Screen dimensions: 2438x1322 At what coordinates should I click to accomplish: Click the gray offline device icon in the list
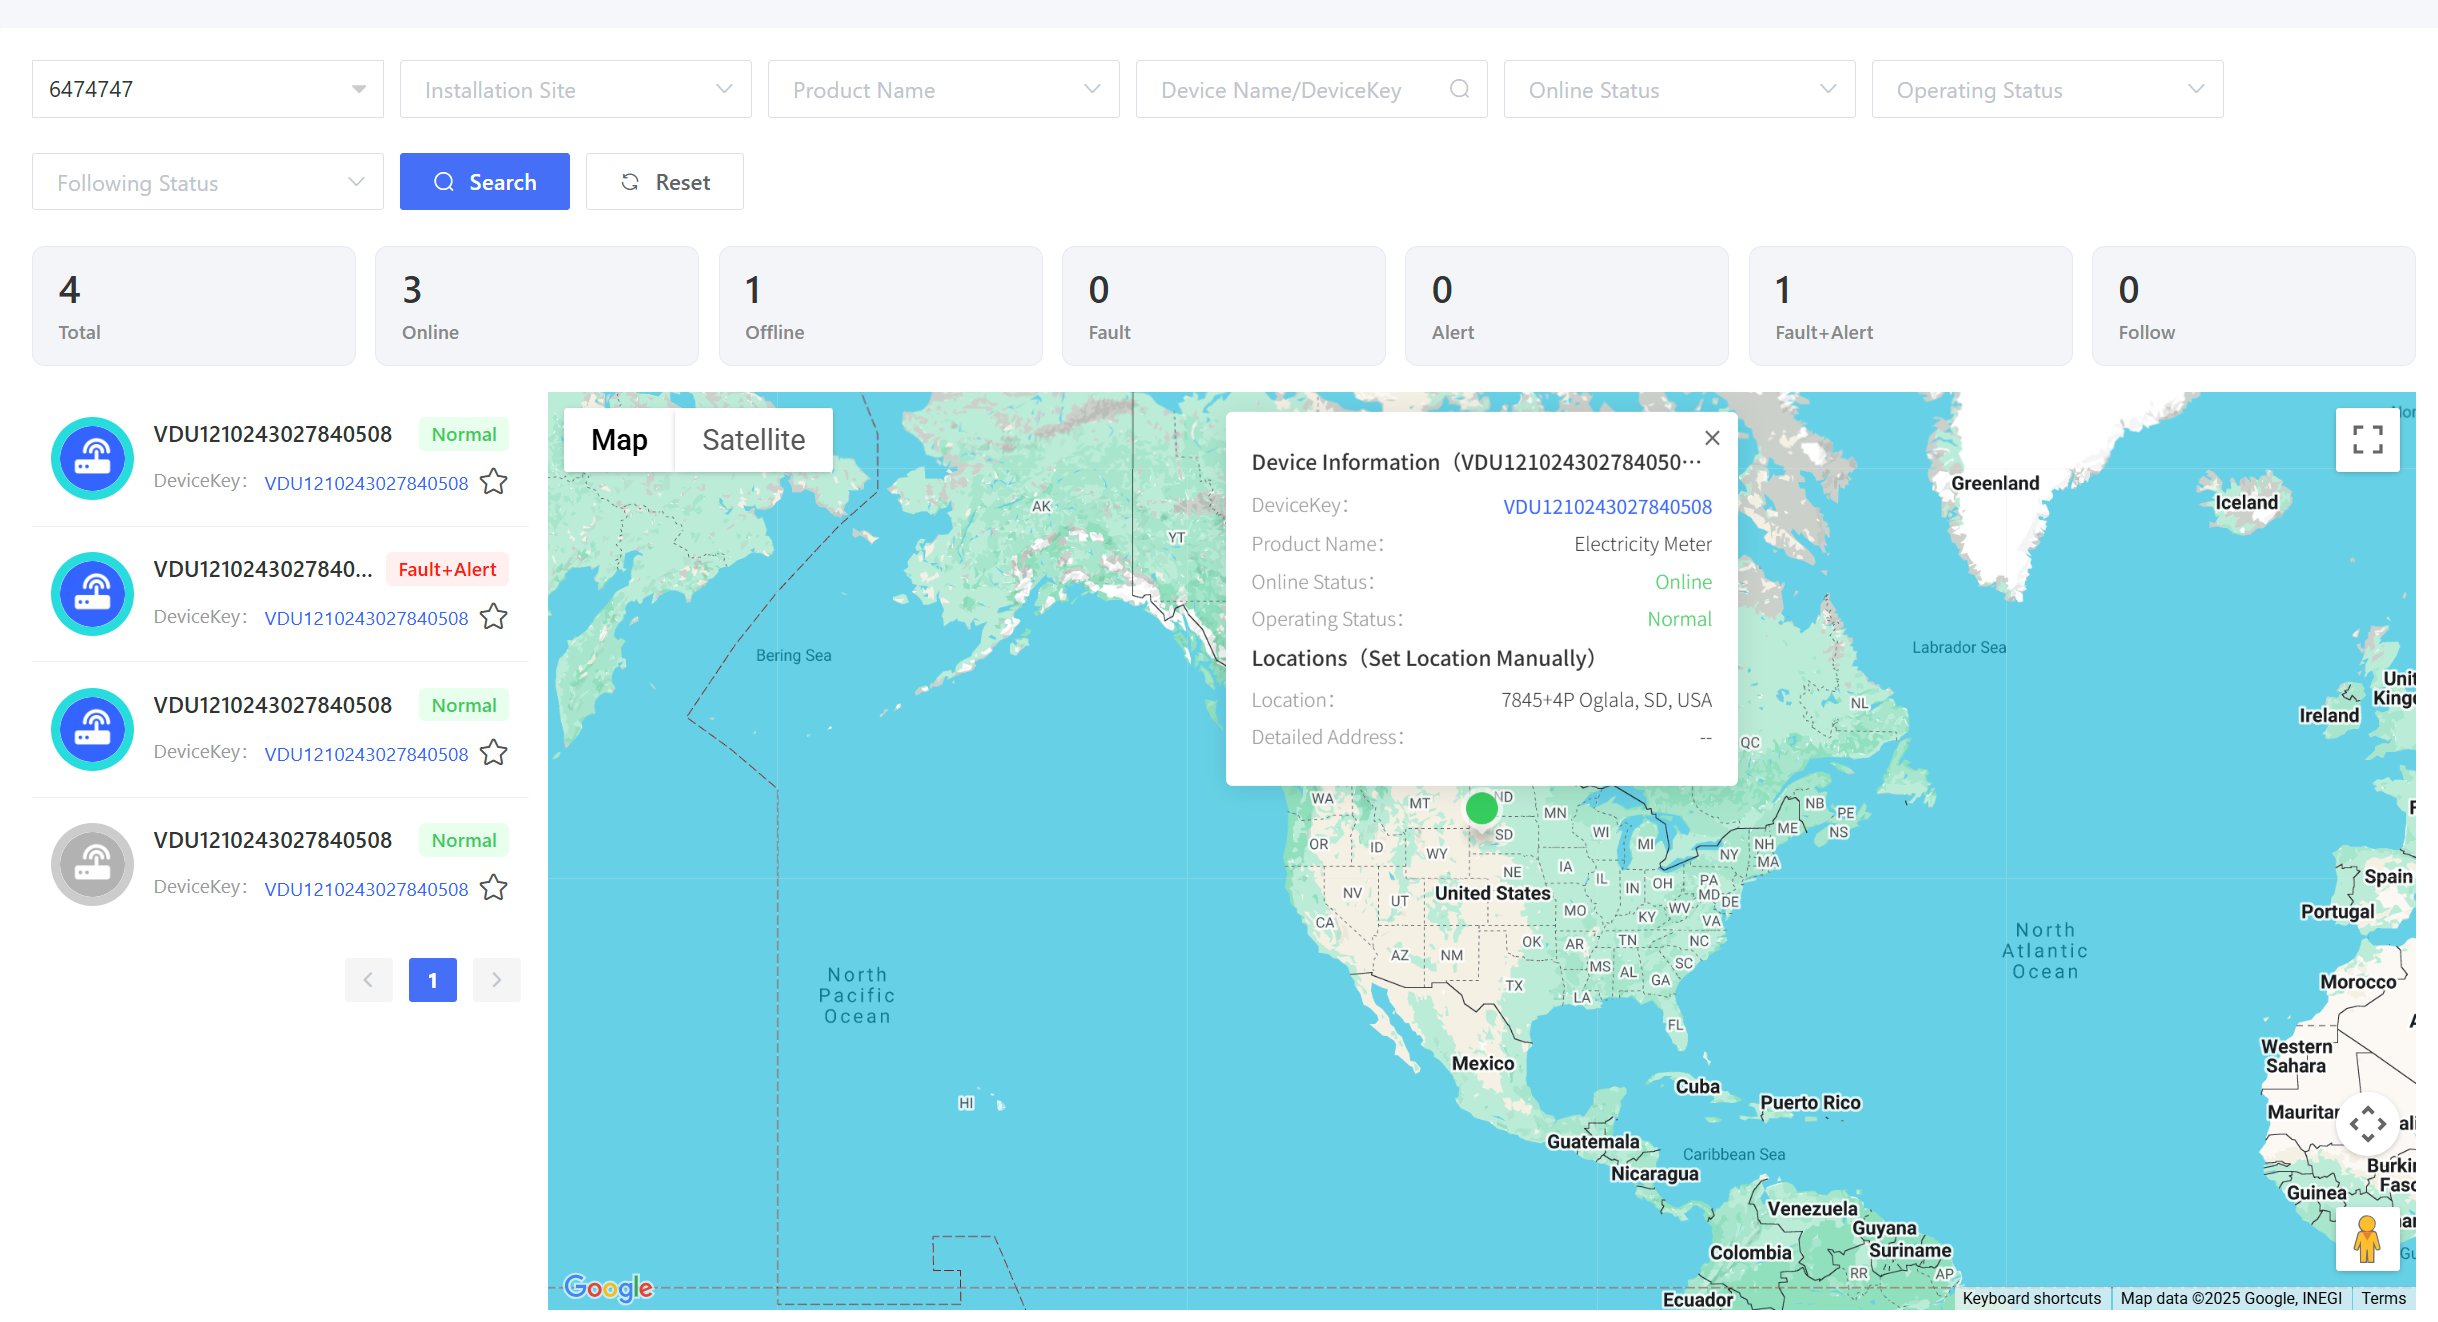click(92, 864)
